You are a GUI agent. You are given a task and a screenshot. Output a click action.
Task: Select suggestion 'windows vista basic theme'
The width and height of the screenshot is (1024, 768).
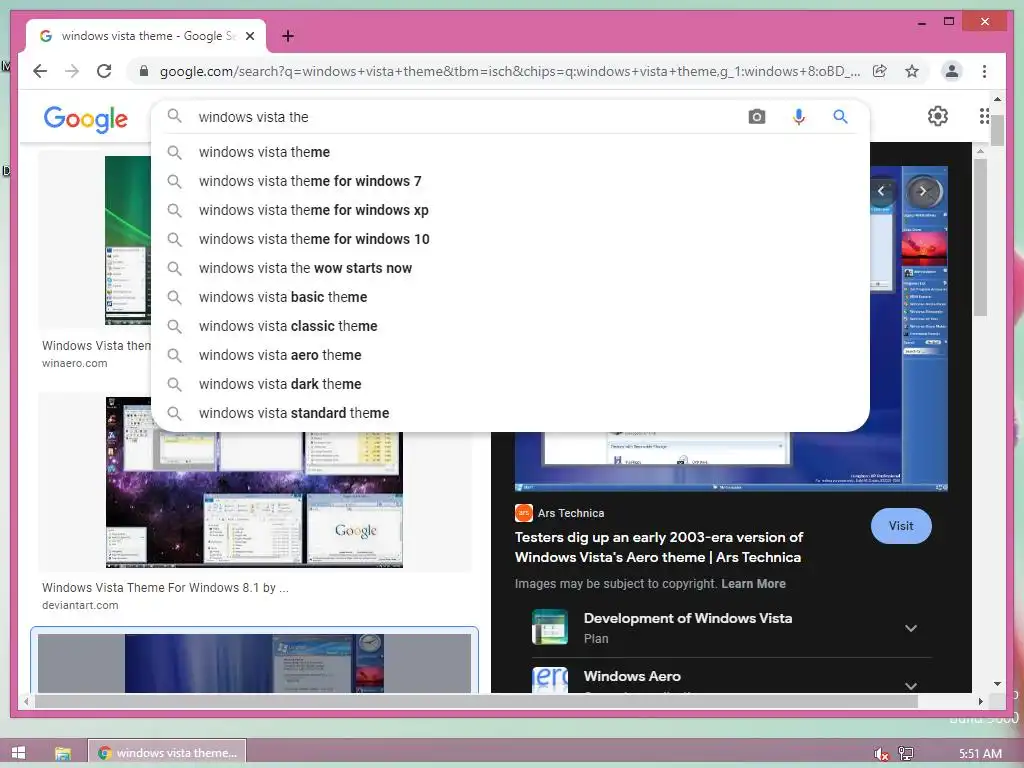[510, 297]
